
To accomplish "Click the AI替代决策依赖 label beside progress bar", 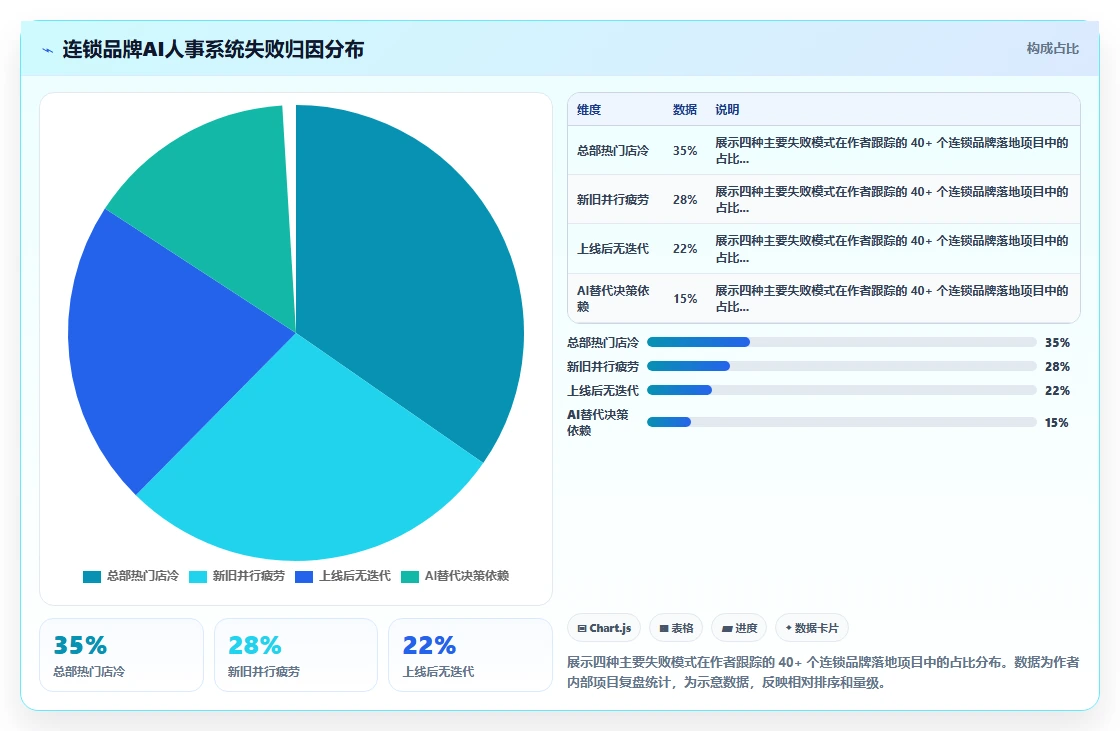I will tap(599, 422).
